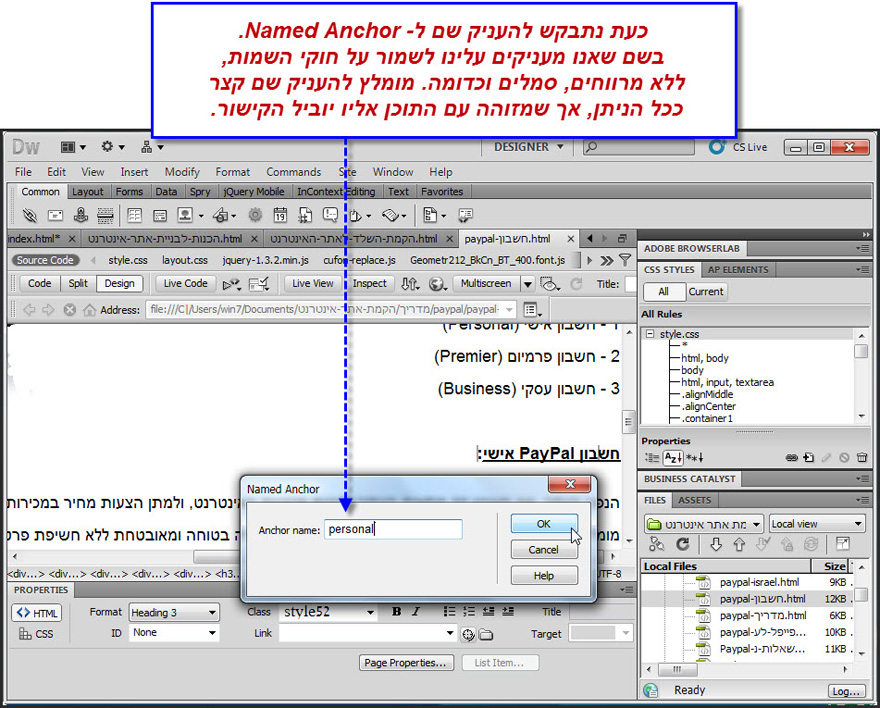
Task: Click Help in Named Anchor dialog
Action: (x=544, y=576)
